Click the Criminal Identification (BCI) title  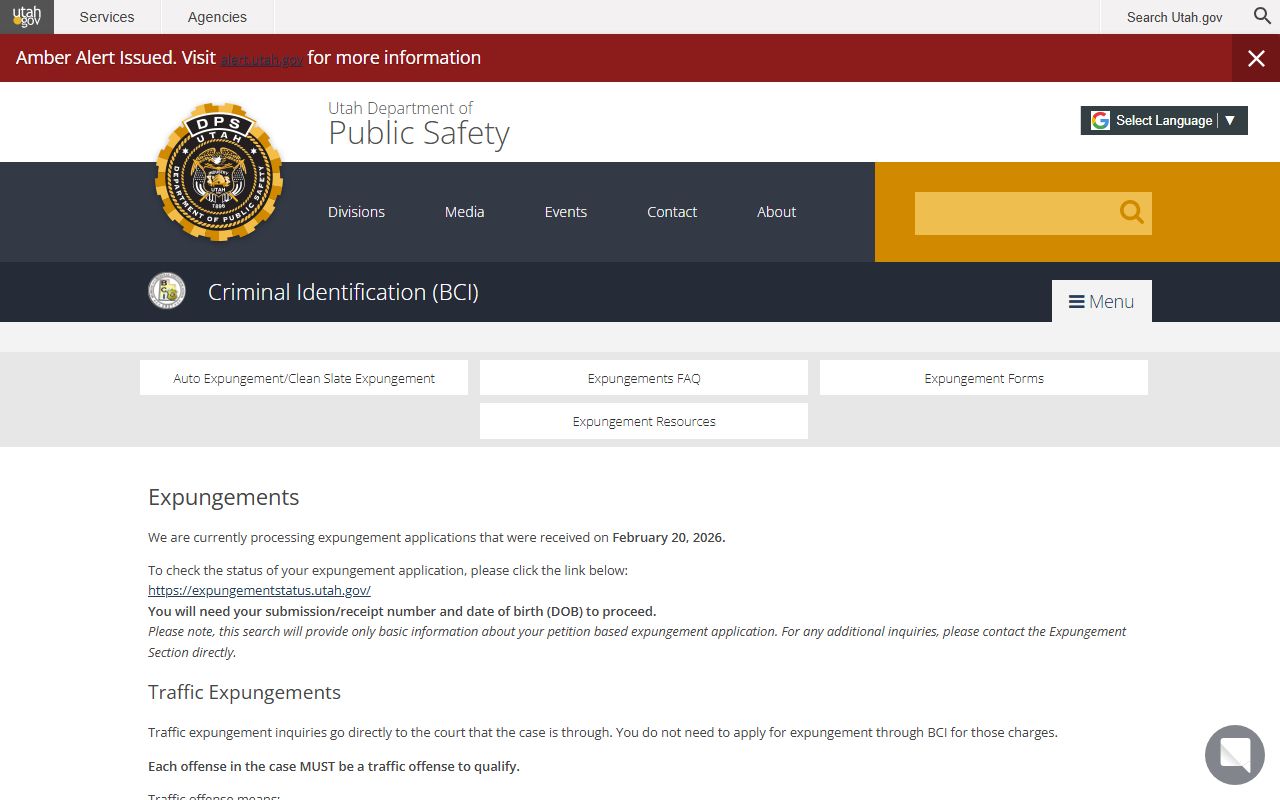(343, 292)
